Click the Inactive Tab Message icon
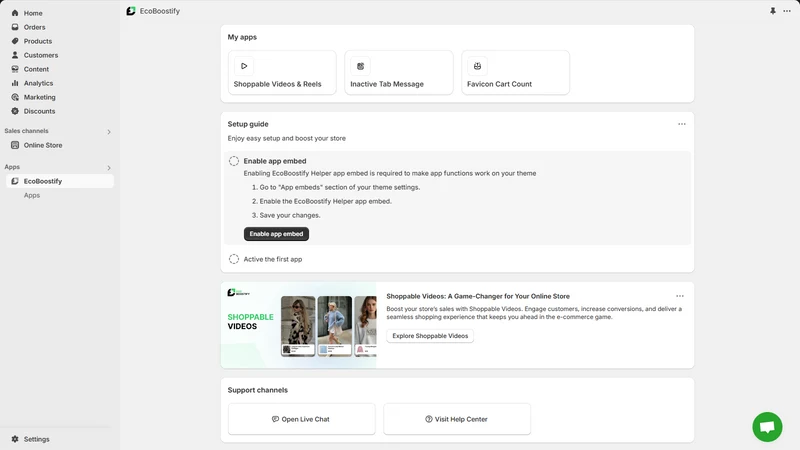Viewport: 800px width, 450px height. [x=360, y=66]
